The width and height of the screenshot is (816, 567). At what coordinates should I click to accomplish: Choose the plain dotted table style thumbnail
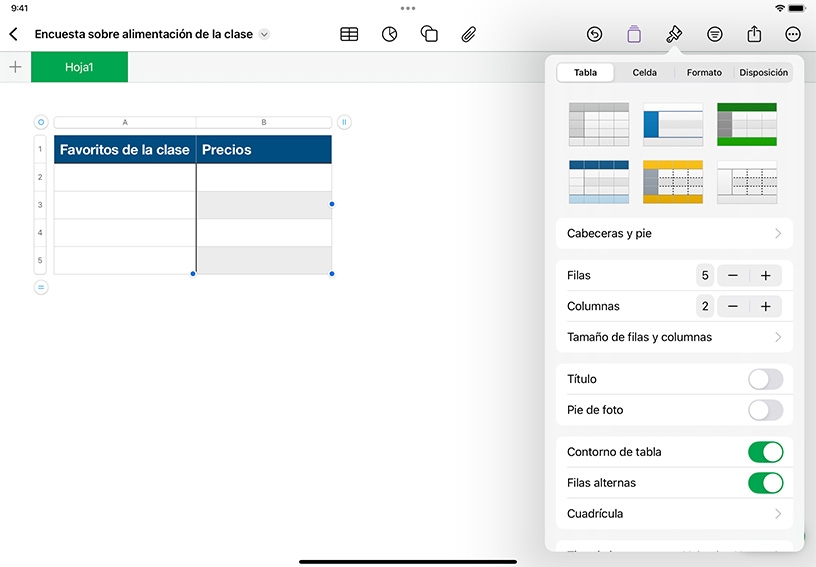747,182
